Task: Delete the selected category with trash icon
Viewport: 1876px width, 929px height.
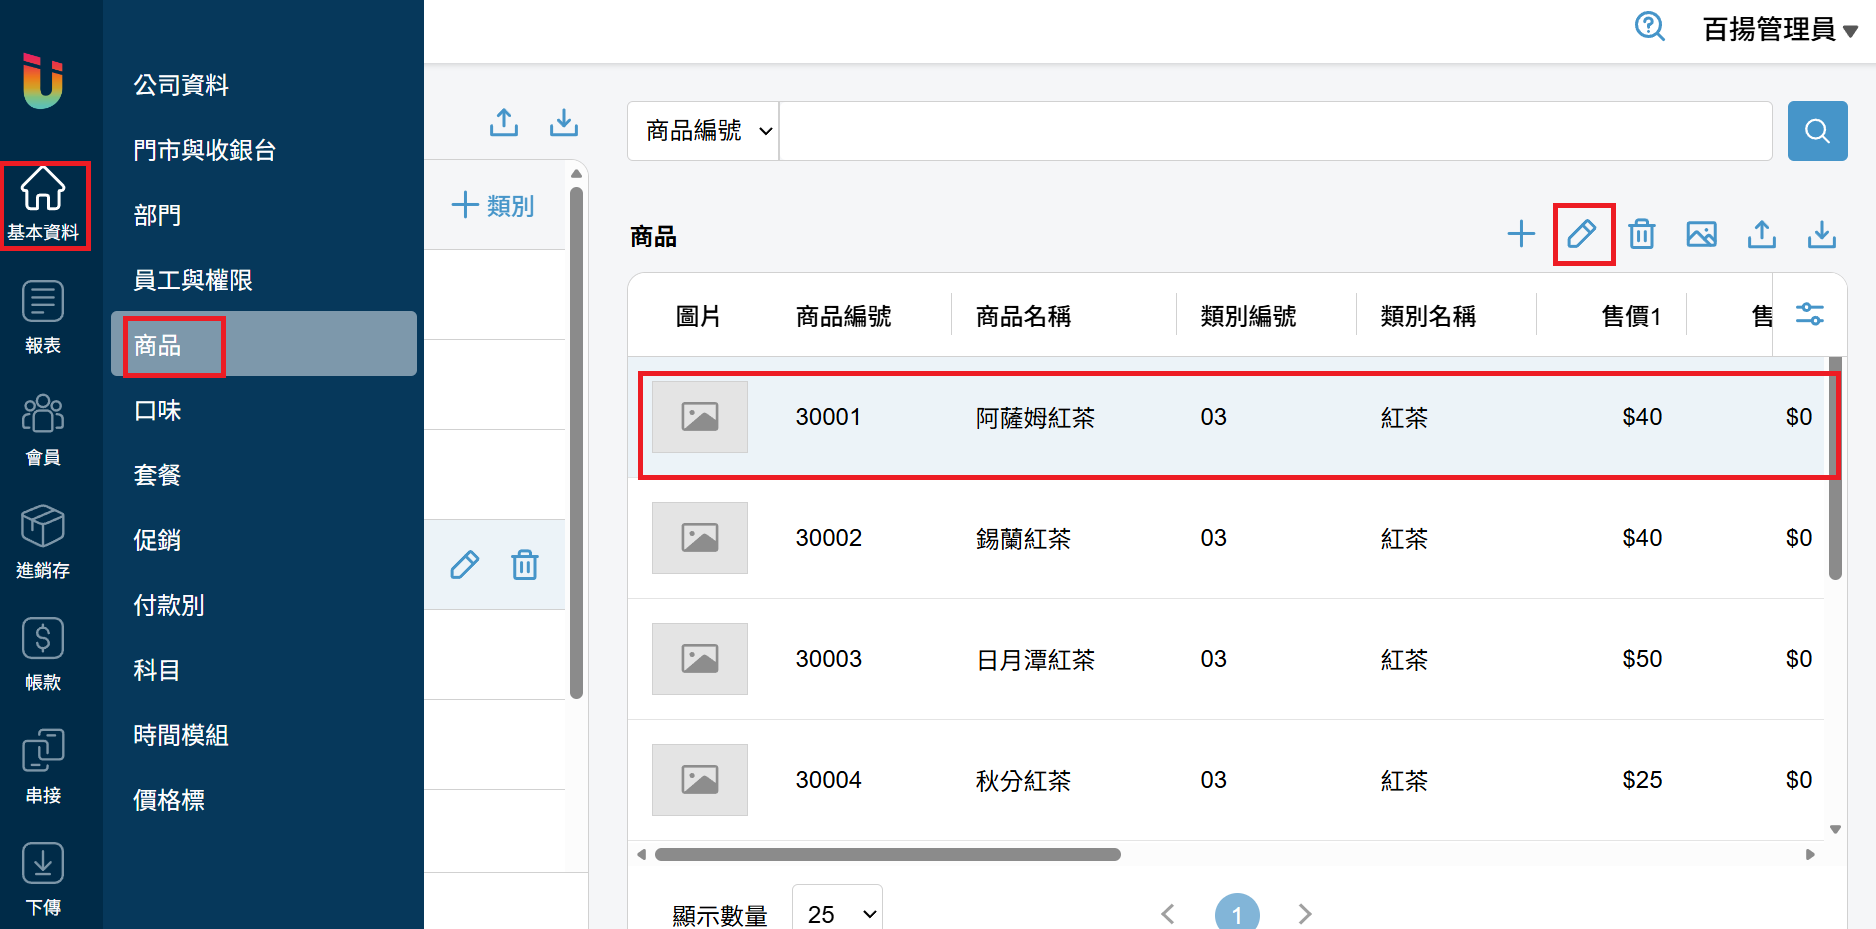Action: pos(525,565)
